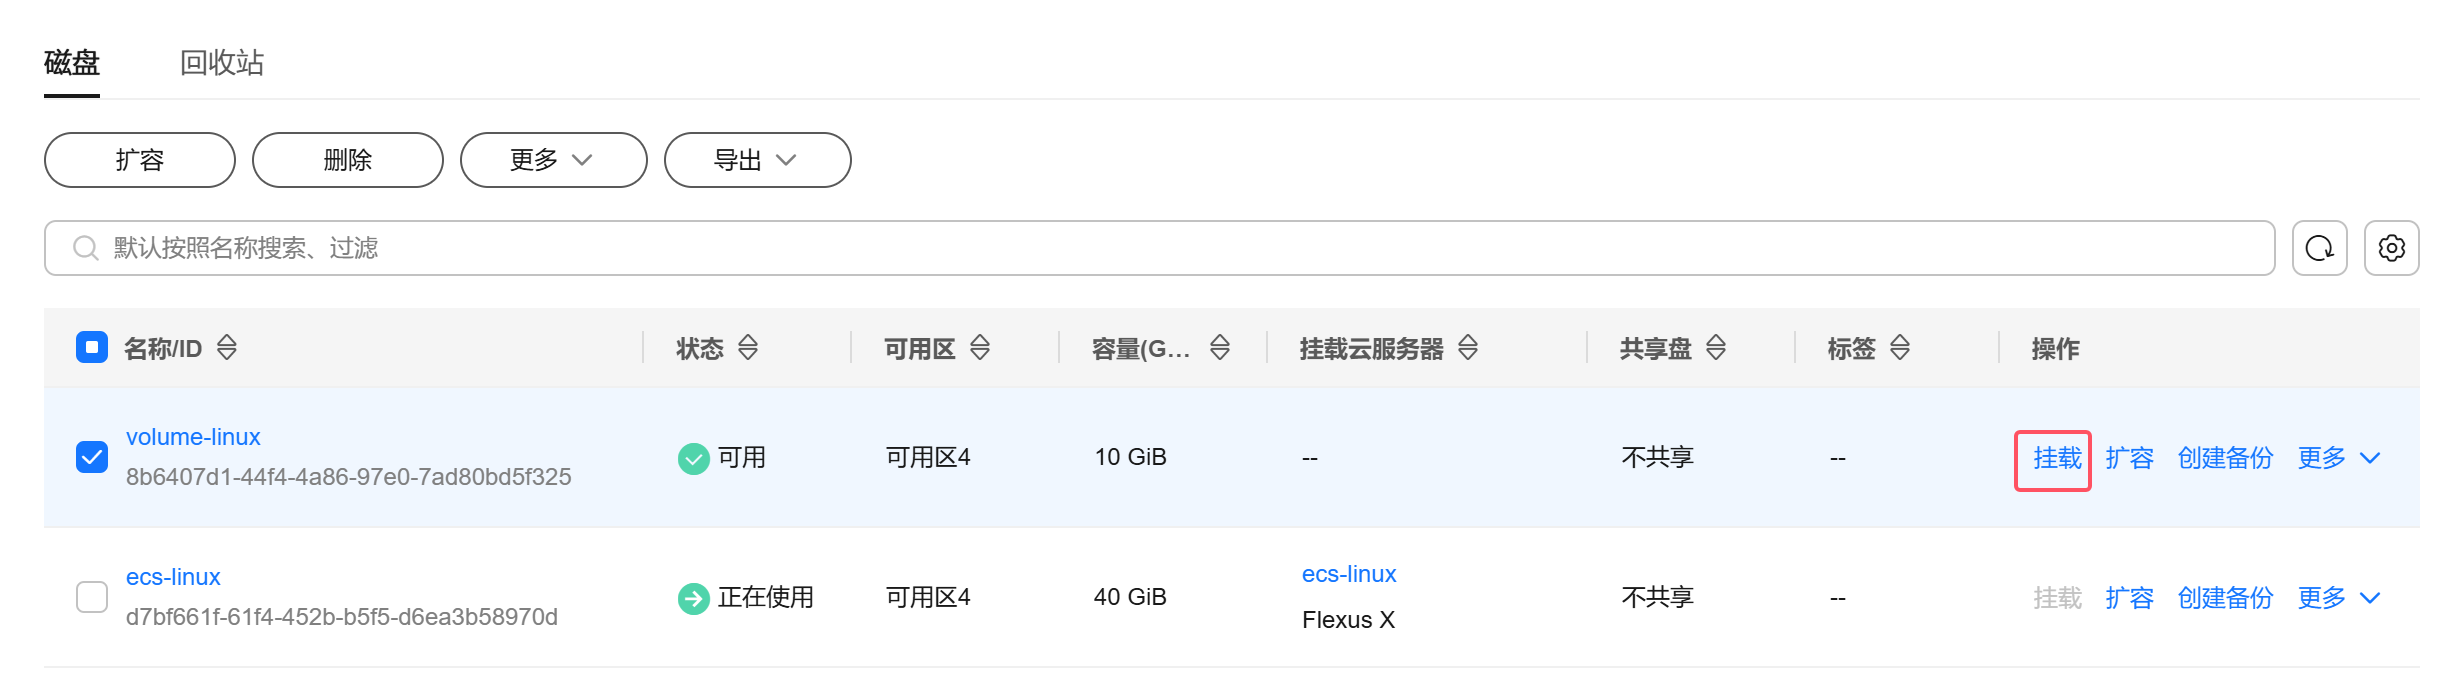Sort by the 名称/ID column sort icon
This screenshot has width=2456, height=680.
tap(227, 347)
